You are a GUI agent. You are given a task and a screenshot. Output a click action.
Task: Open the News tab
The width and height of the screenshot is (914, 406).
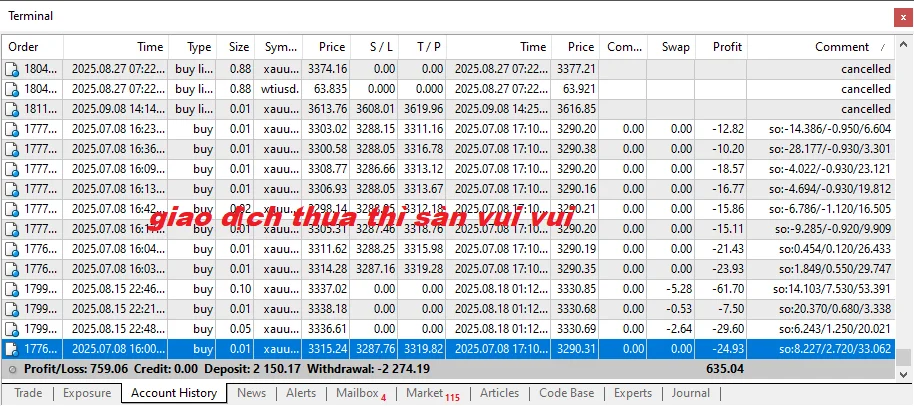click(251, 393)
